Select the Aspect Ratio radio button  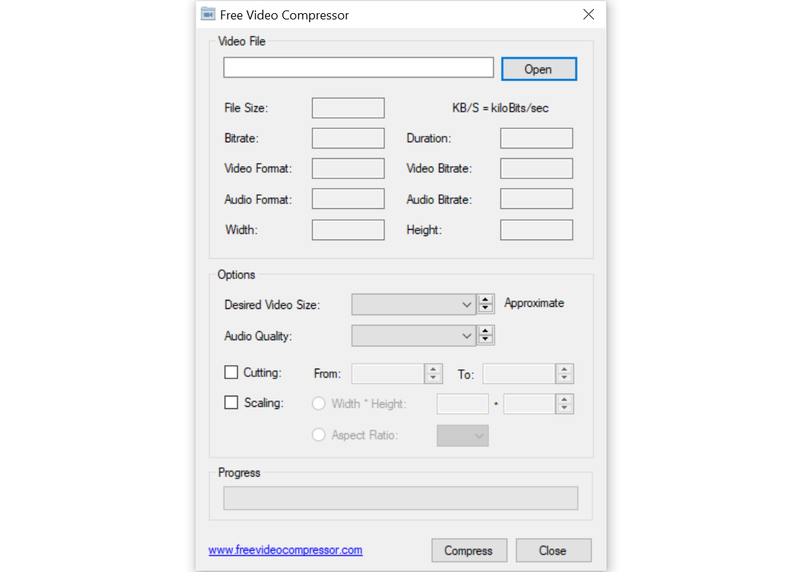click(x=318, y=435)
